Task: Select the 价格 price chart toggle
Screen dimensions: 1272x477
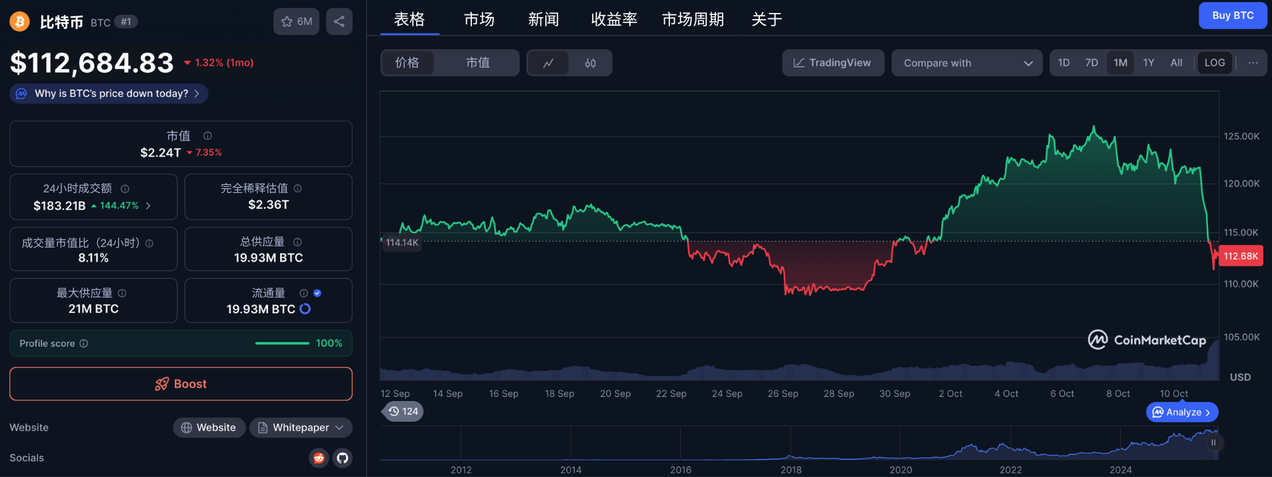Action: [x=407, y=63]
